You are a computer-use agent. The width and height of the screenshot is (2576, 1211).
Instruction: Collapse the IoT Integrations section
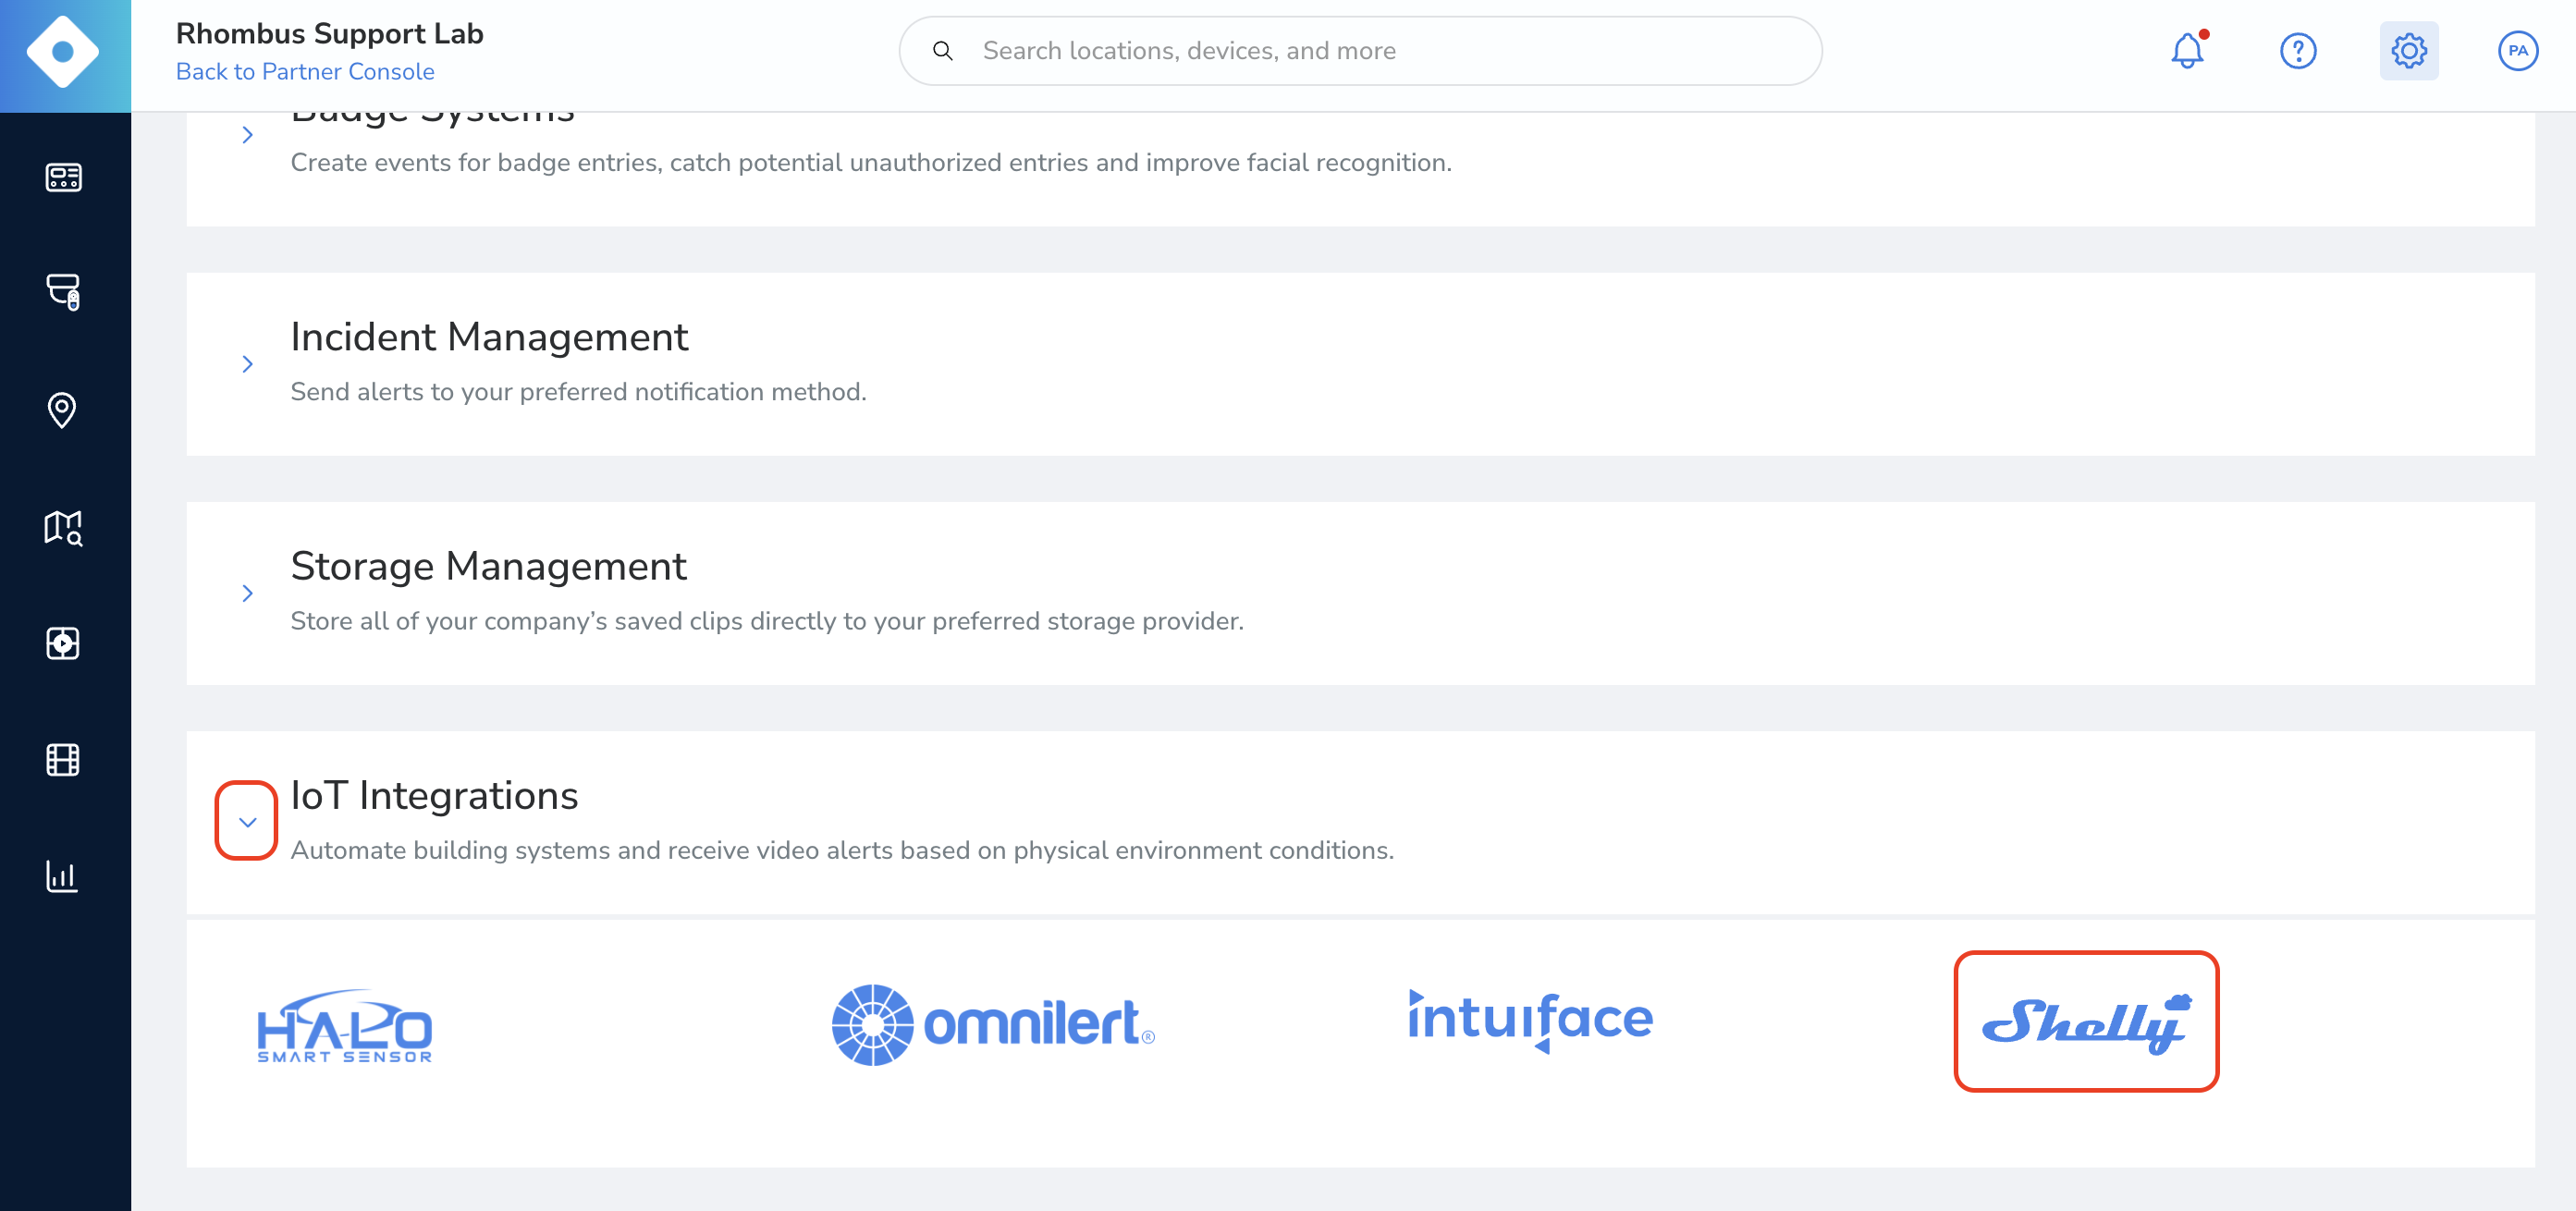tap(247, 821)
